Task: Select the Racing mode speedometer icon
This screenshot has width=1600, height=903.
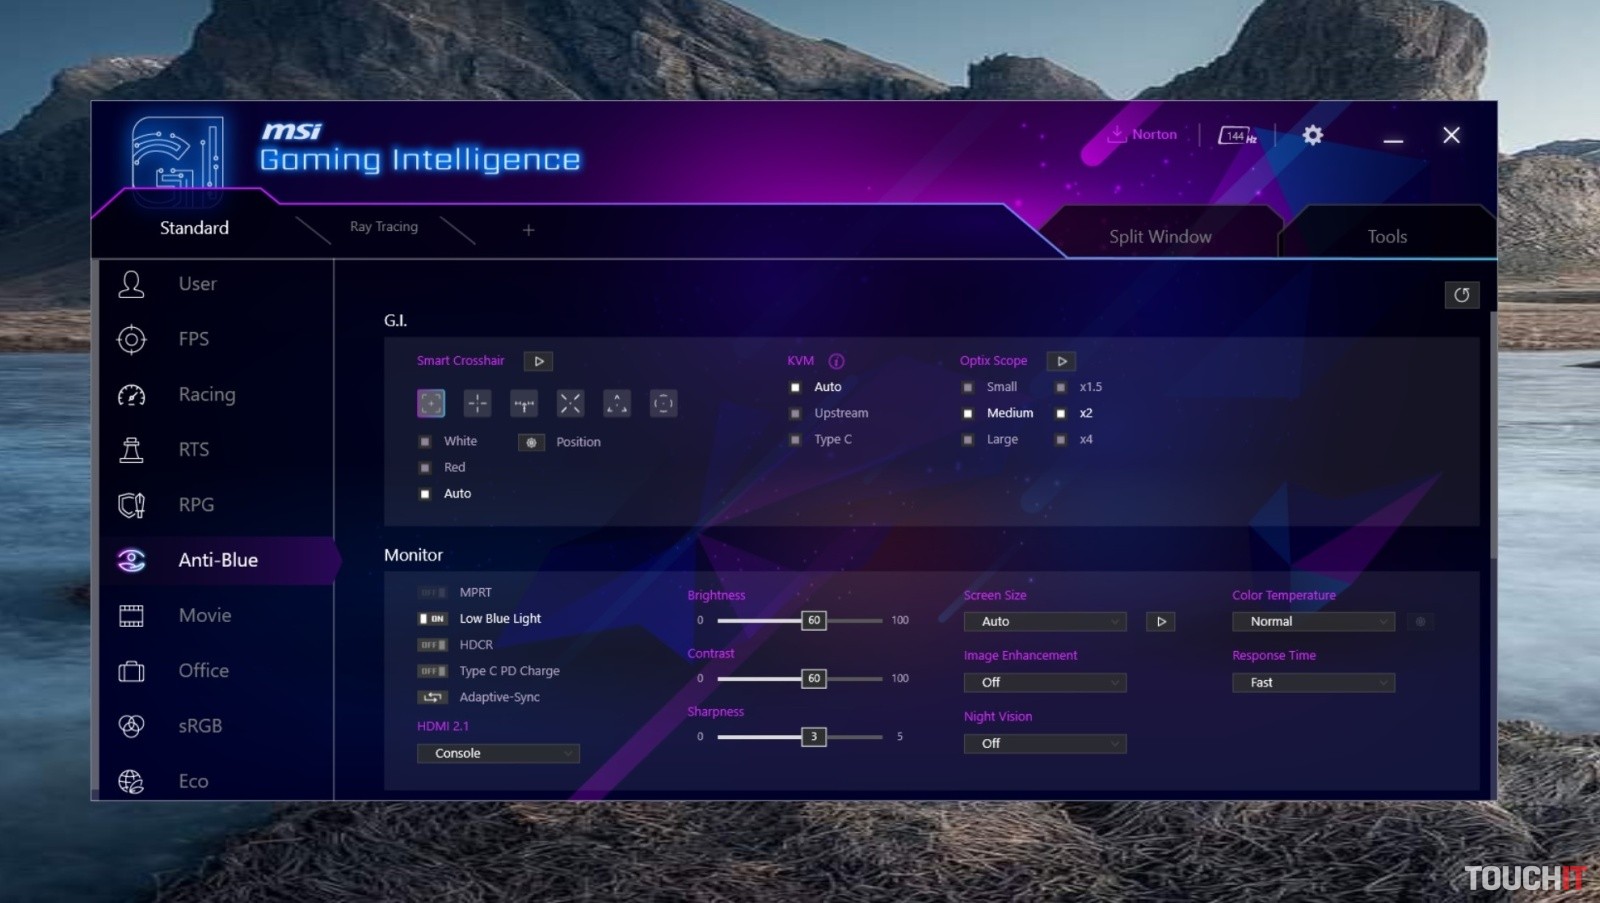Action: 131,395
